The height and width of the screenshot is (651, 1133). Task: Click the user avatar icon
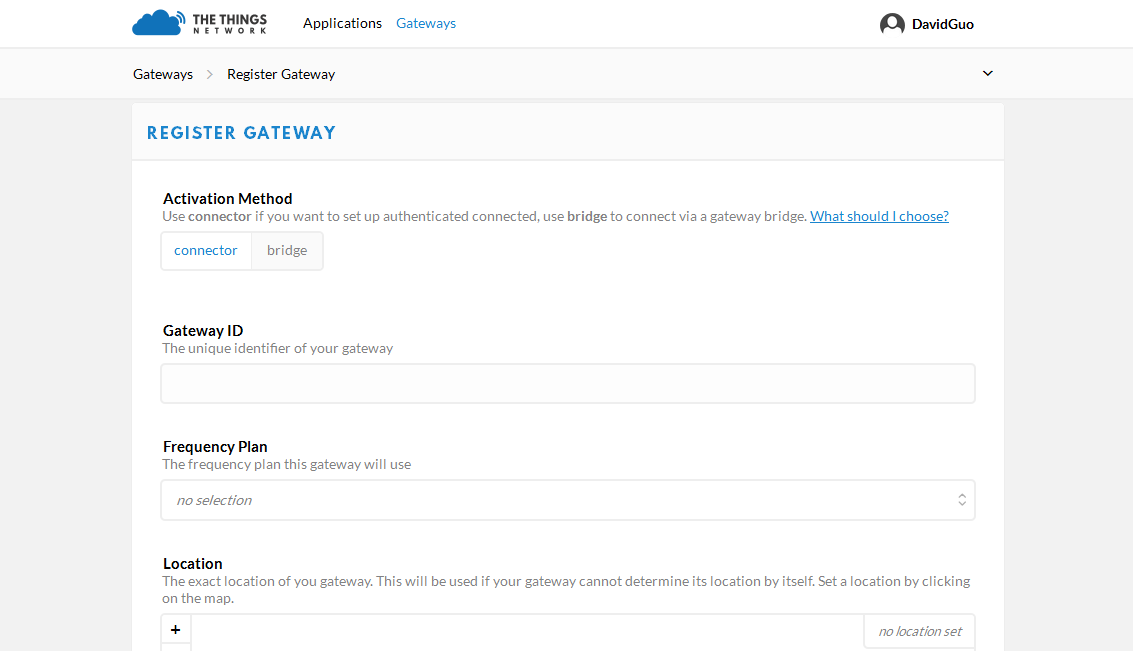click(x=892, y=24)
